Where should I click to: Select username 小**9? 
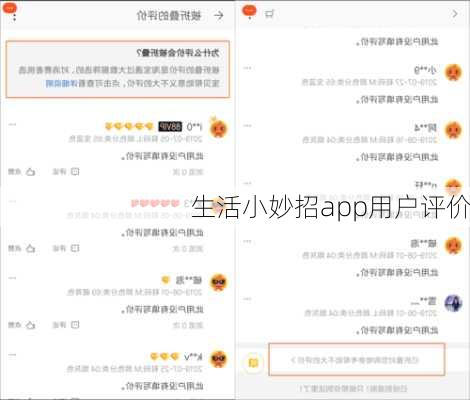[425, 70]
